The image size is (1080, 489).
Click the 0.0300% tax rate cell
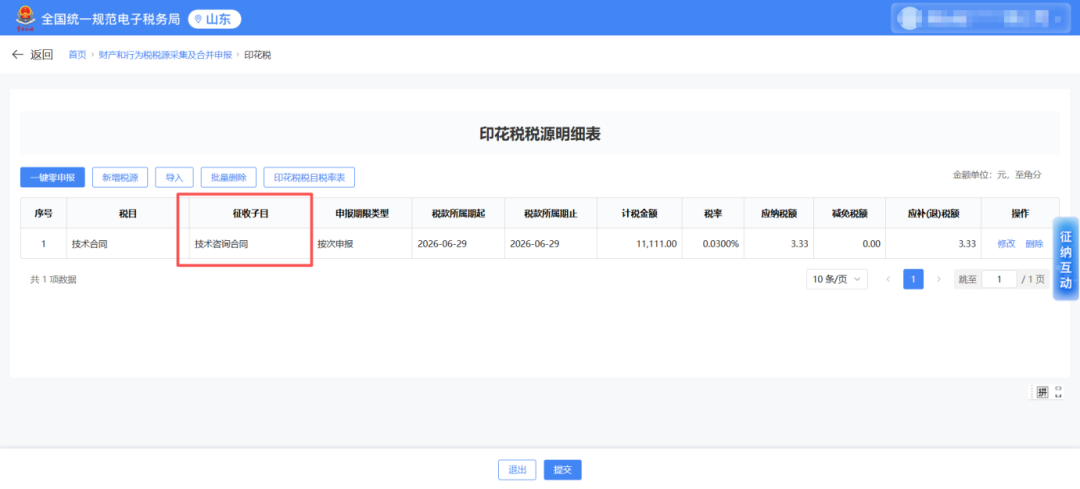pos(713,244)
